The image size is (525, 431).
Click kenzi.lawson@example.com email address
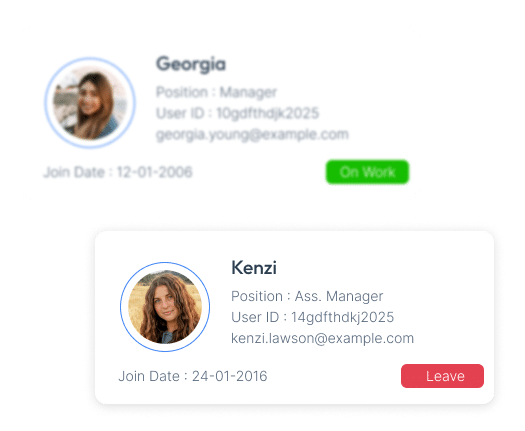tap(322, 338)
